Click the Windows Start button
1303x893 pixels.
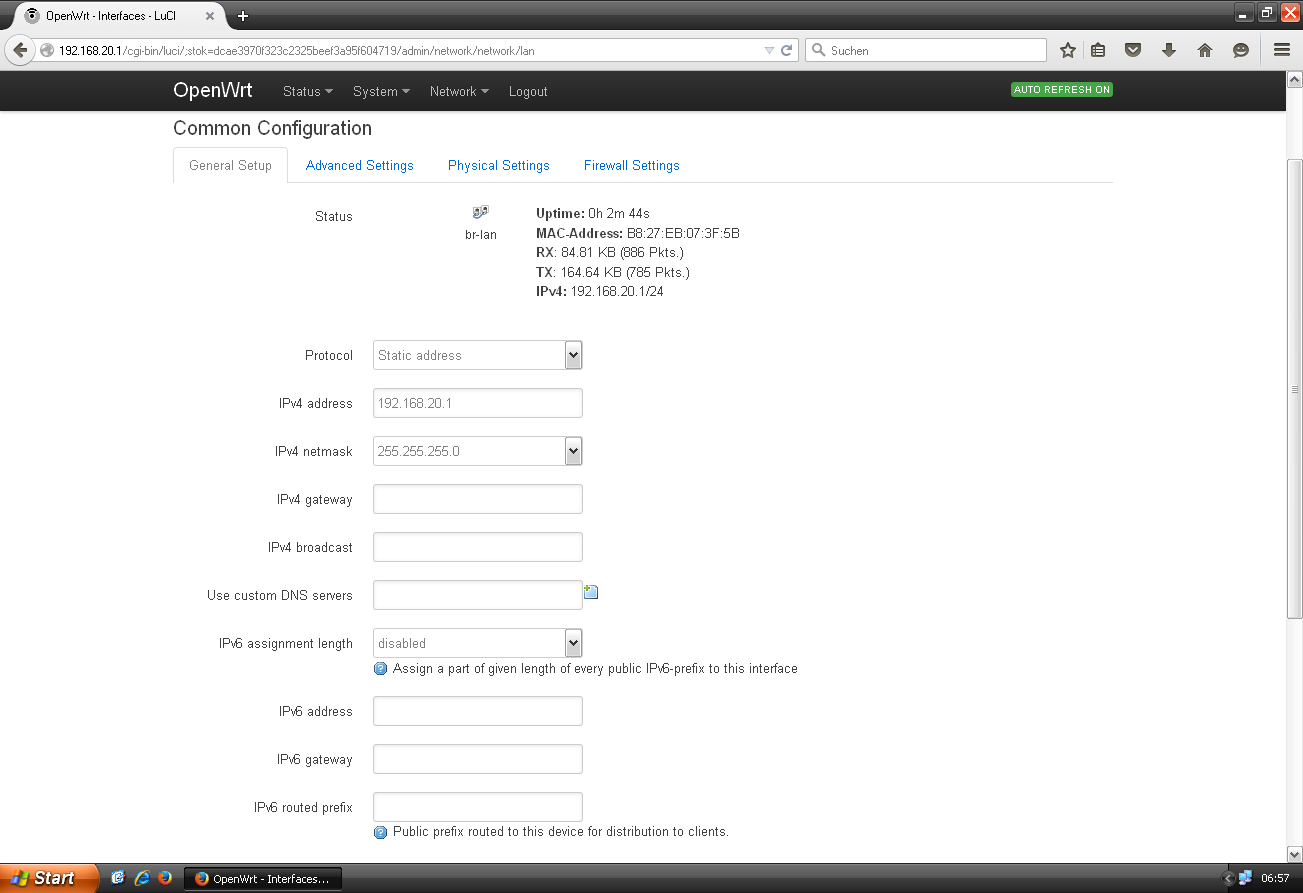(x=48, y=878)
